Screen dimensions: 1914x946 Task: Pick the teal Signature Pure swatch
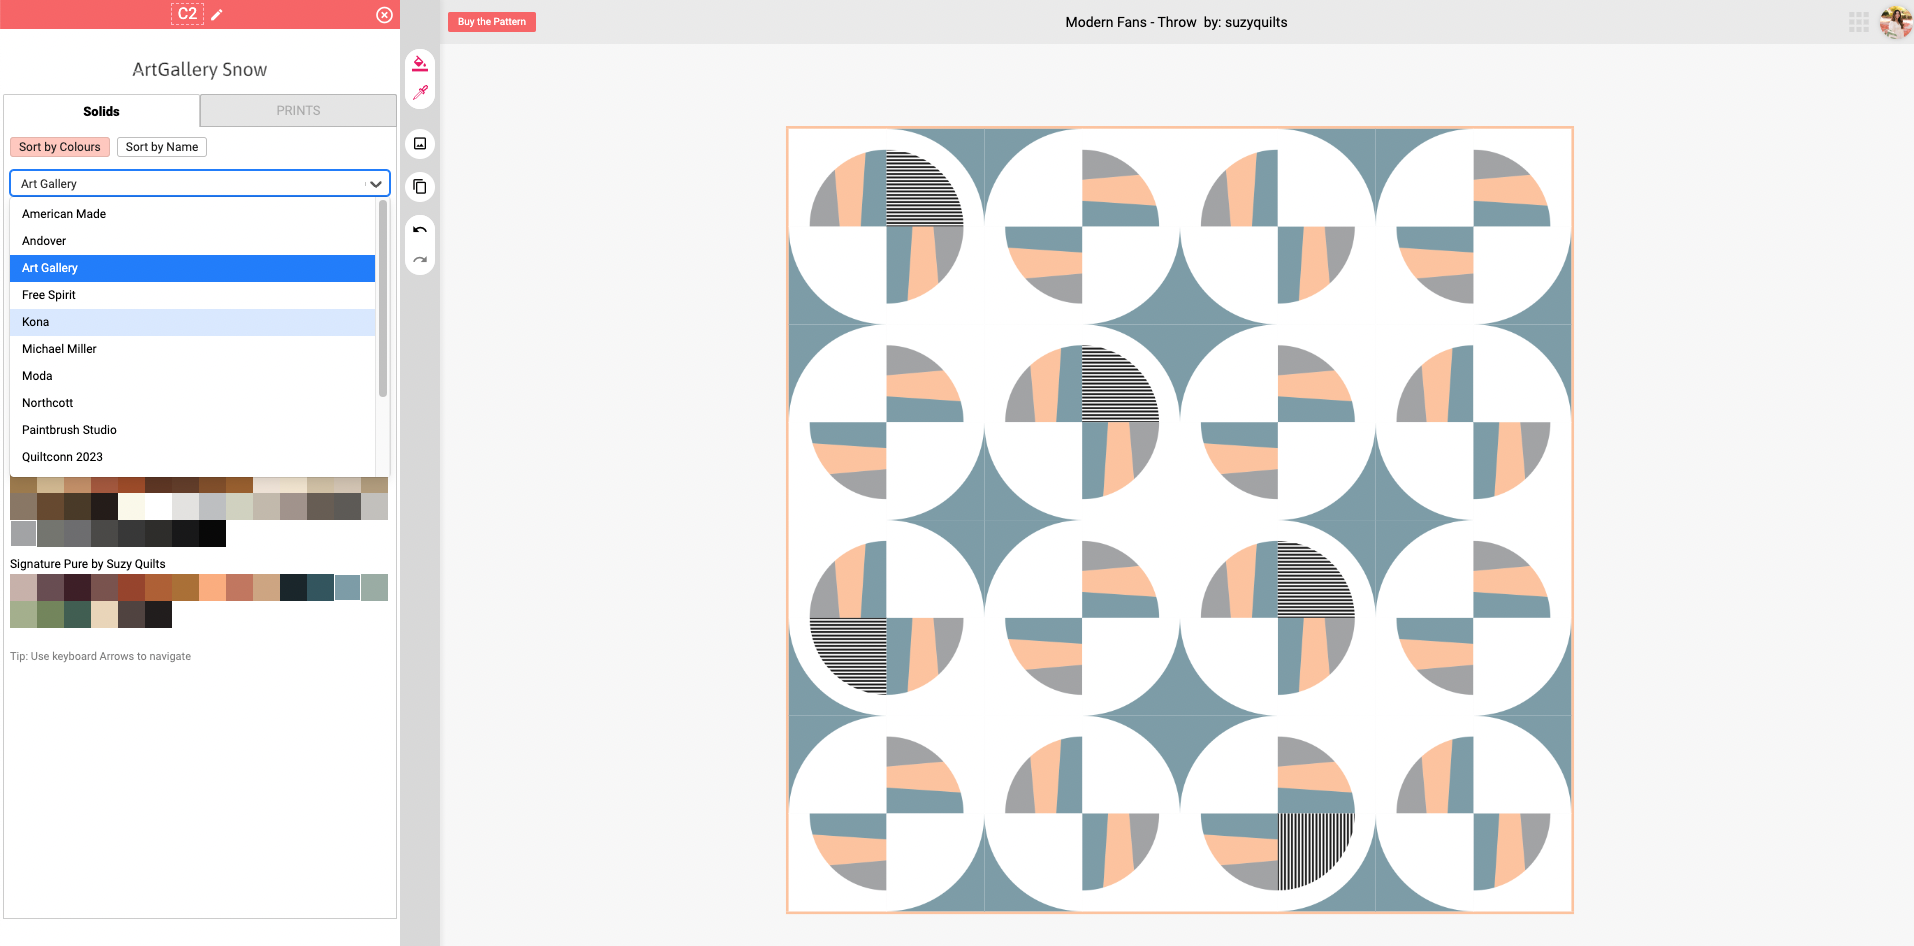tap(320, 588)
